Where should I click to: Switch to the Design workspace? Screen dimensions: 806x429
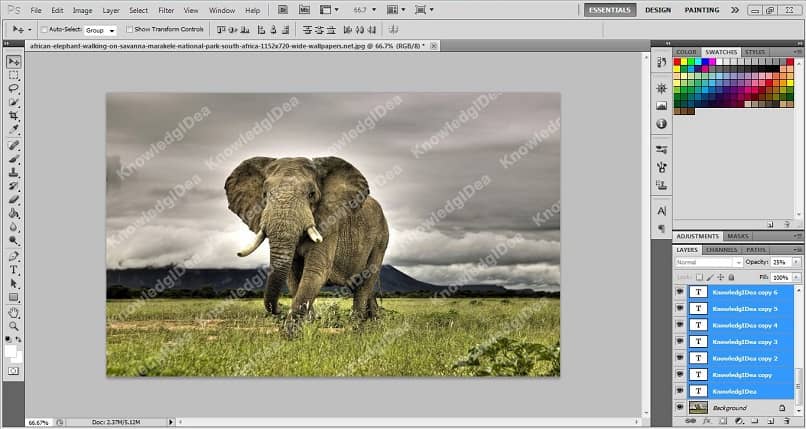[658, 10]
